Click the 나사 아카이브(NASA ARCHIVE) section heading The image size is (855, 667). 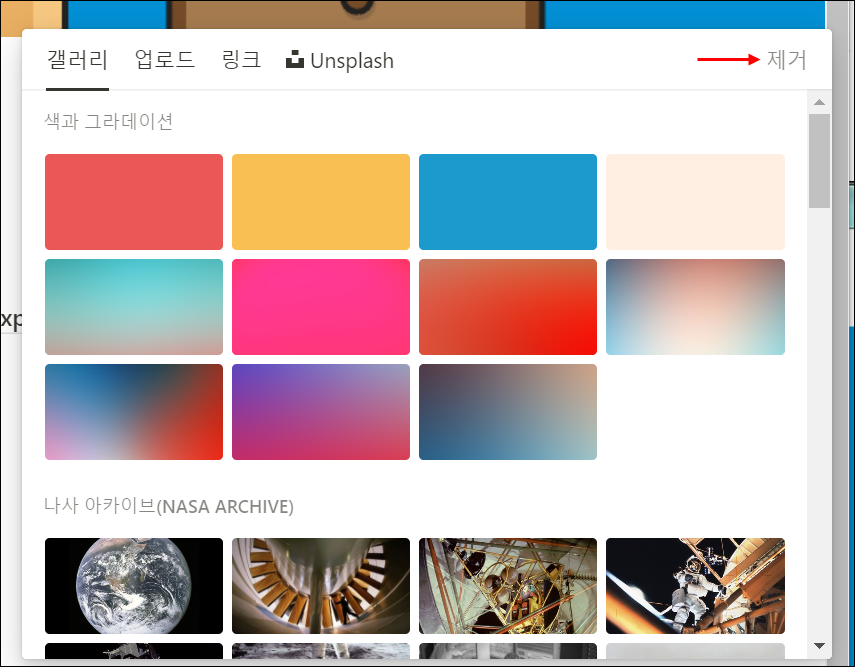click(169, 506)
